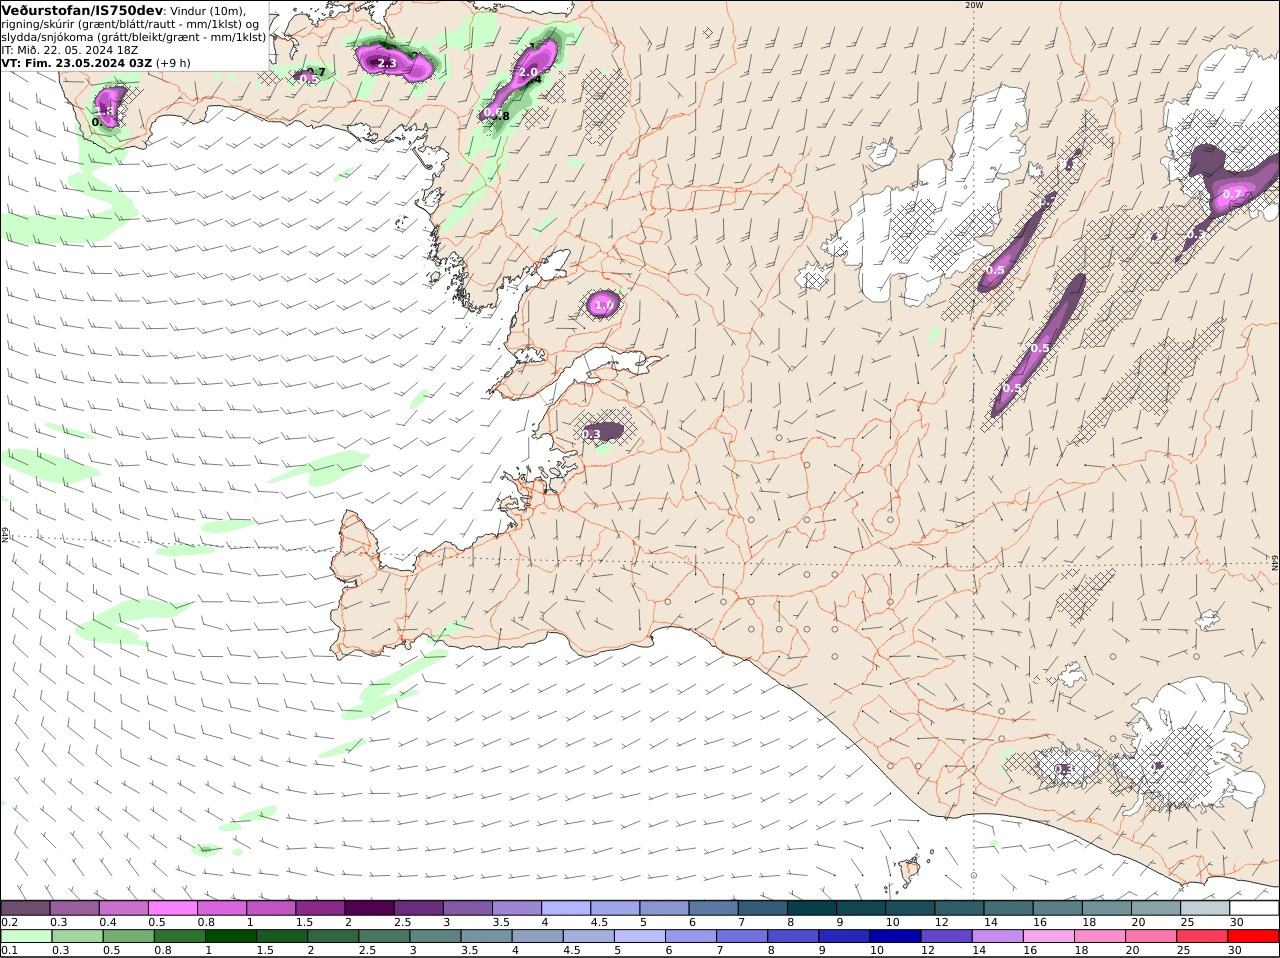Click the lower legend swatch between 0.8 and 1
1280x958 pixels.
coord(180,937)
